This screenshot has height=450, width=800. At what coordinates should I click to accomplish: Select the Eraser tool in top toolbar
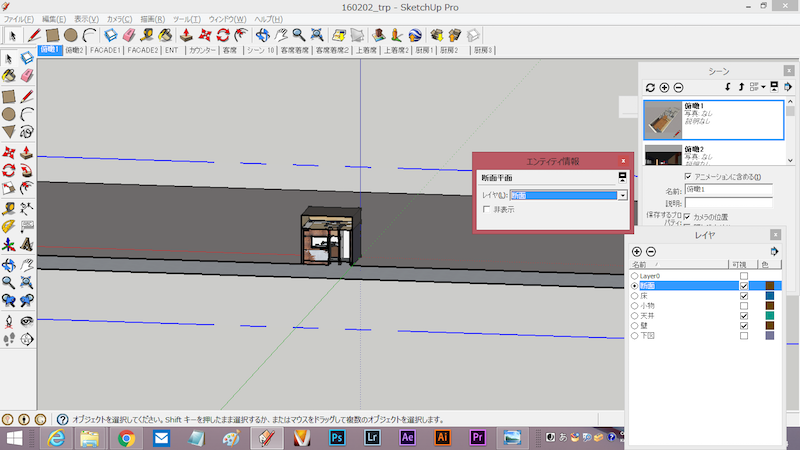[x=128, y=34]
